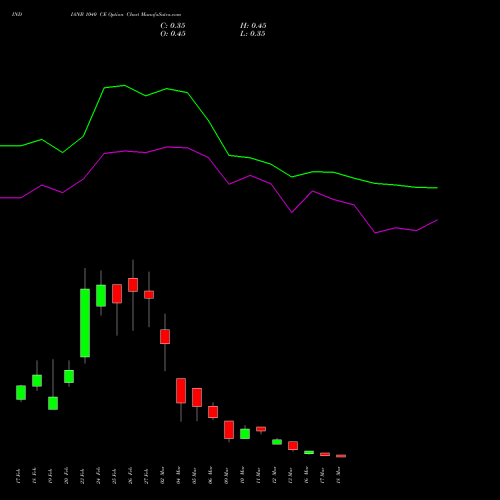Image resolution: width=500 pixels, height=500 pixels.
Task: Click the 20 Feb date label
Action: 66,476
